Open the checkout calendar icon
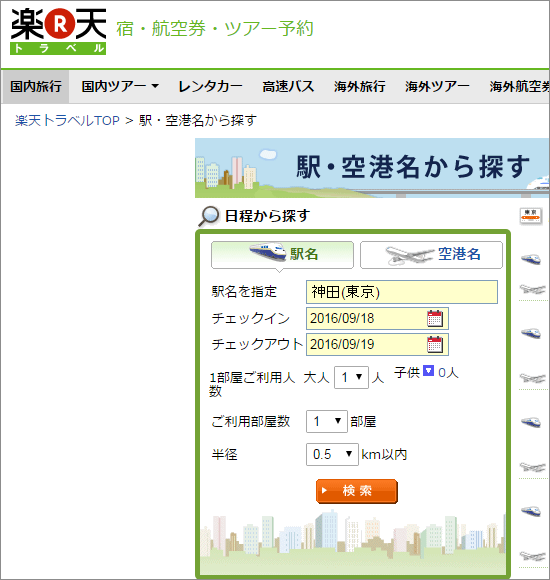 pyautogui.click(x=435, y=344)
